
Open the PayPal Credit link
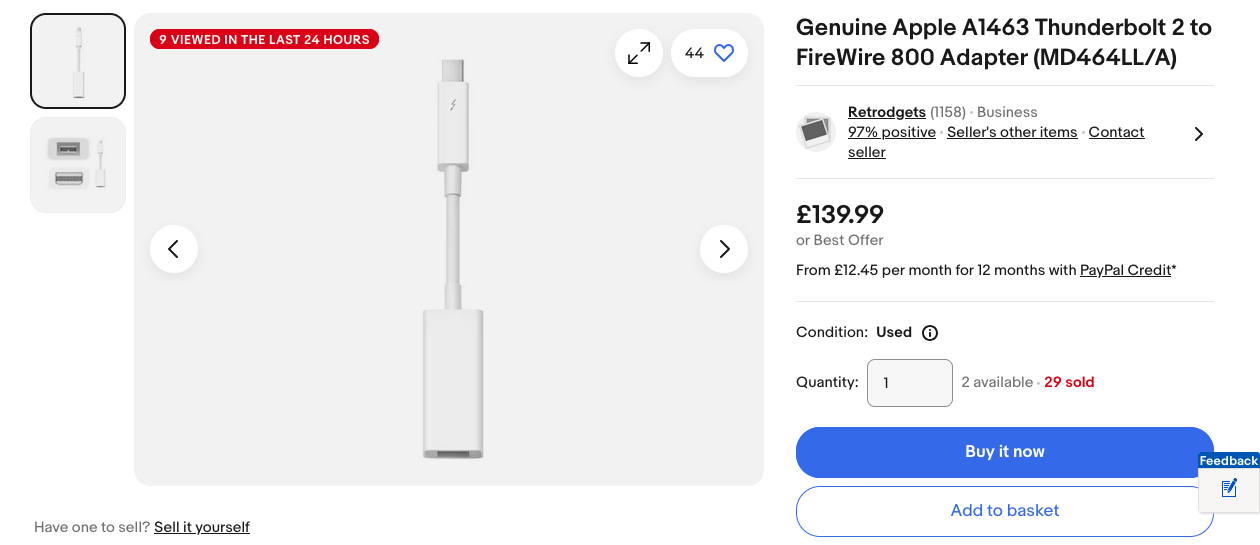tap(1125, 270)
